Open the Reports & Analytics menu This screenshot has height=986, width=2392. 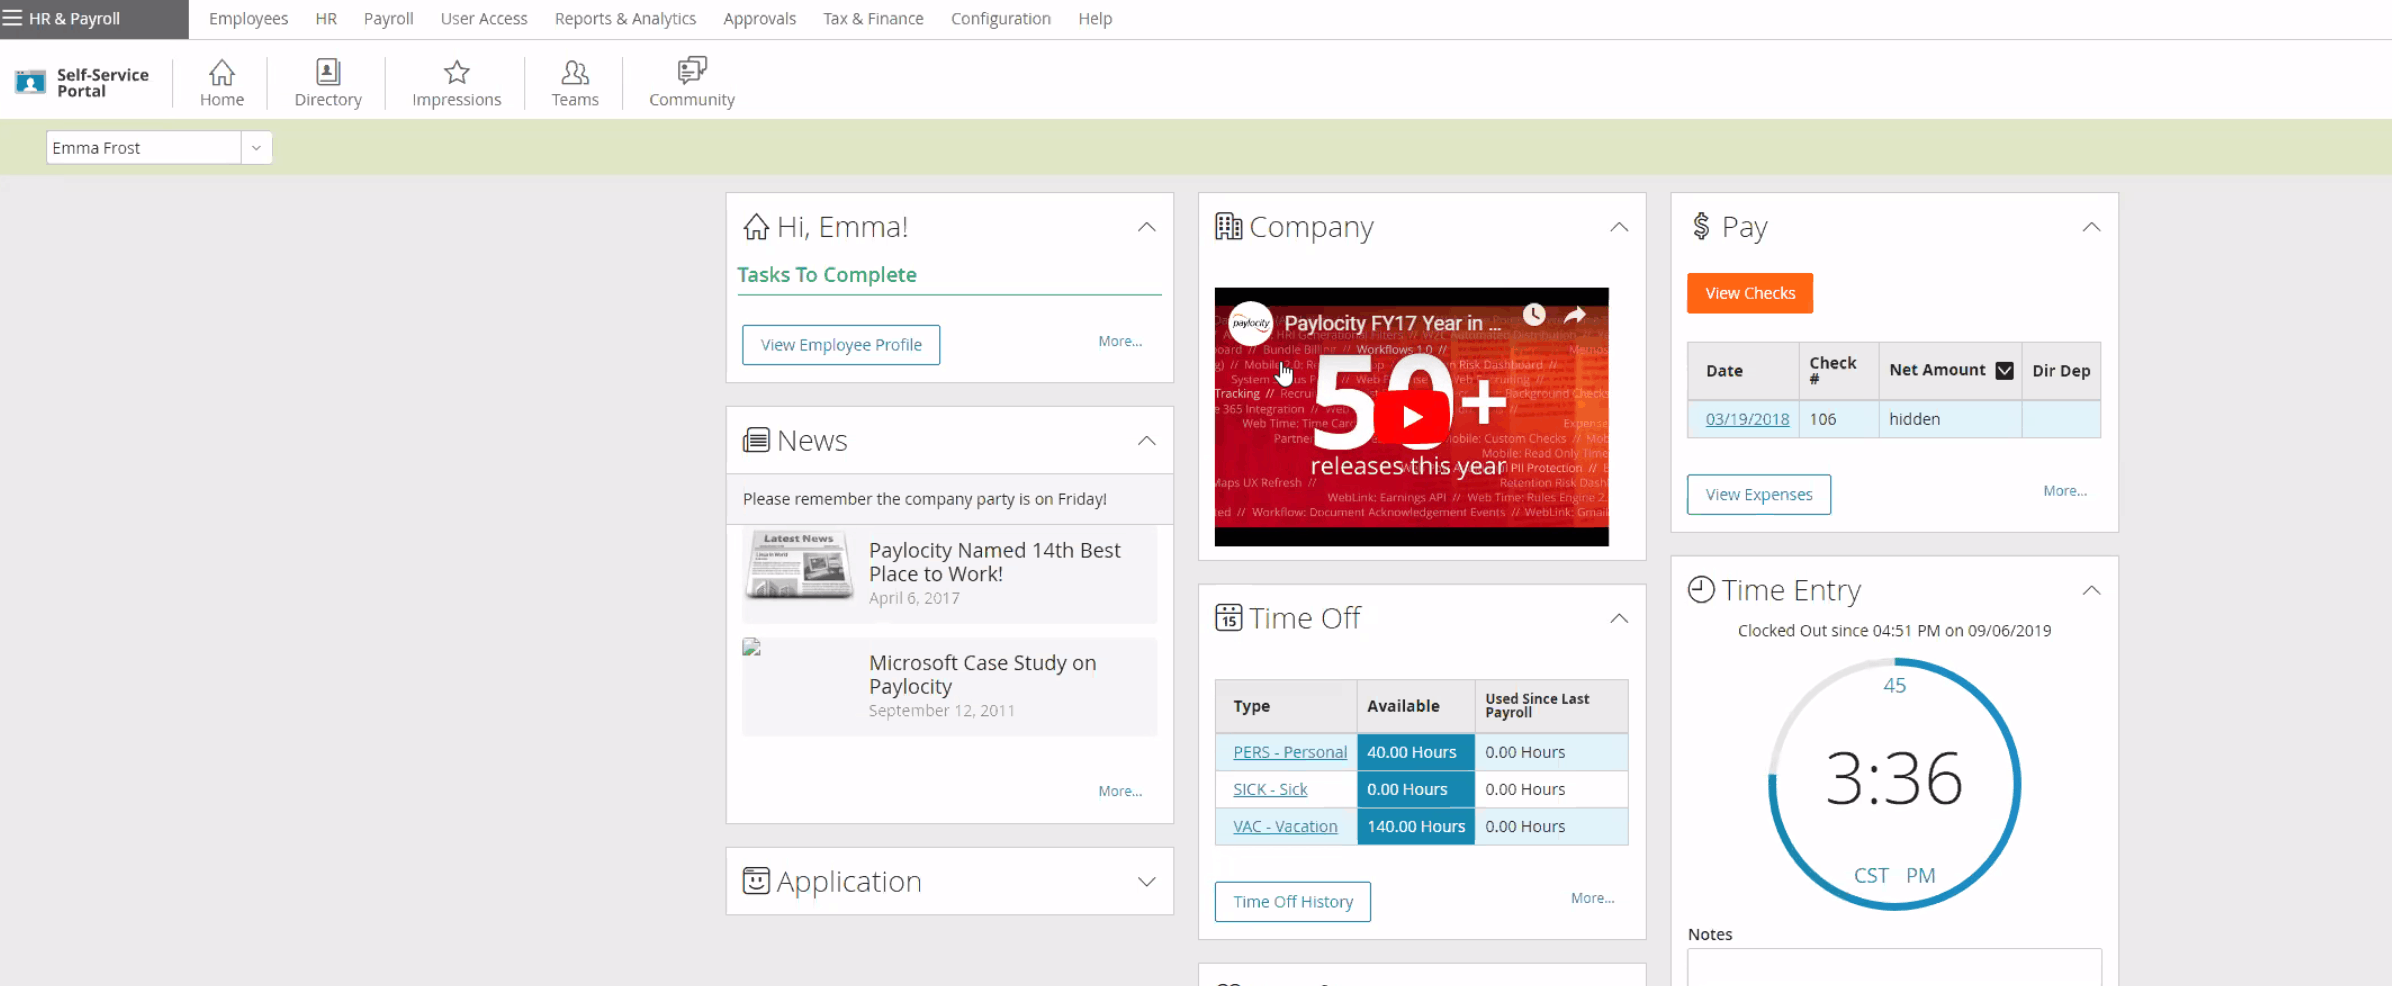click(x=625, y=18)
